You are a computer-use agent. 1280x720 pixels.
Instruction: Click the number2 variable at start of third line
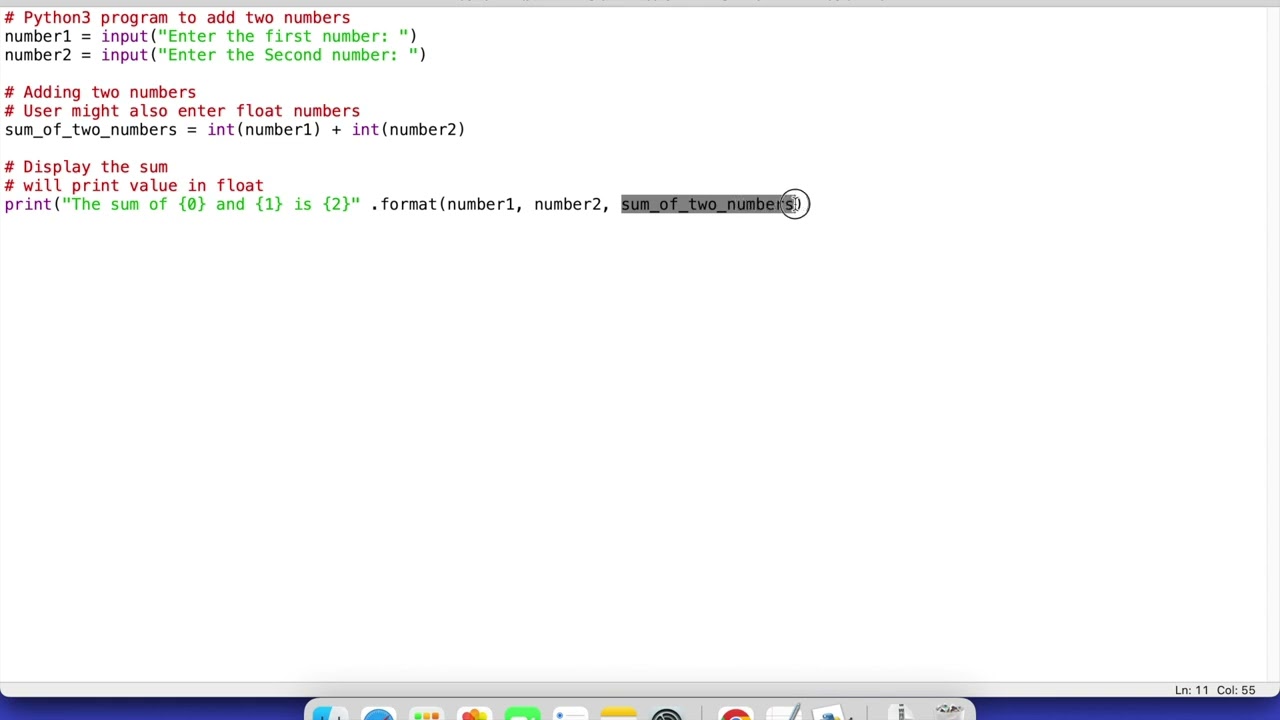point(38,55)
